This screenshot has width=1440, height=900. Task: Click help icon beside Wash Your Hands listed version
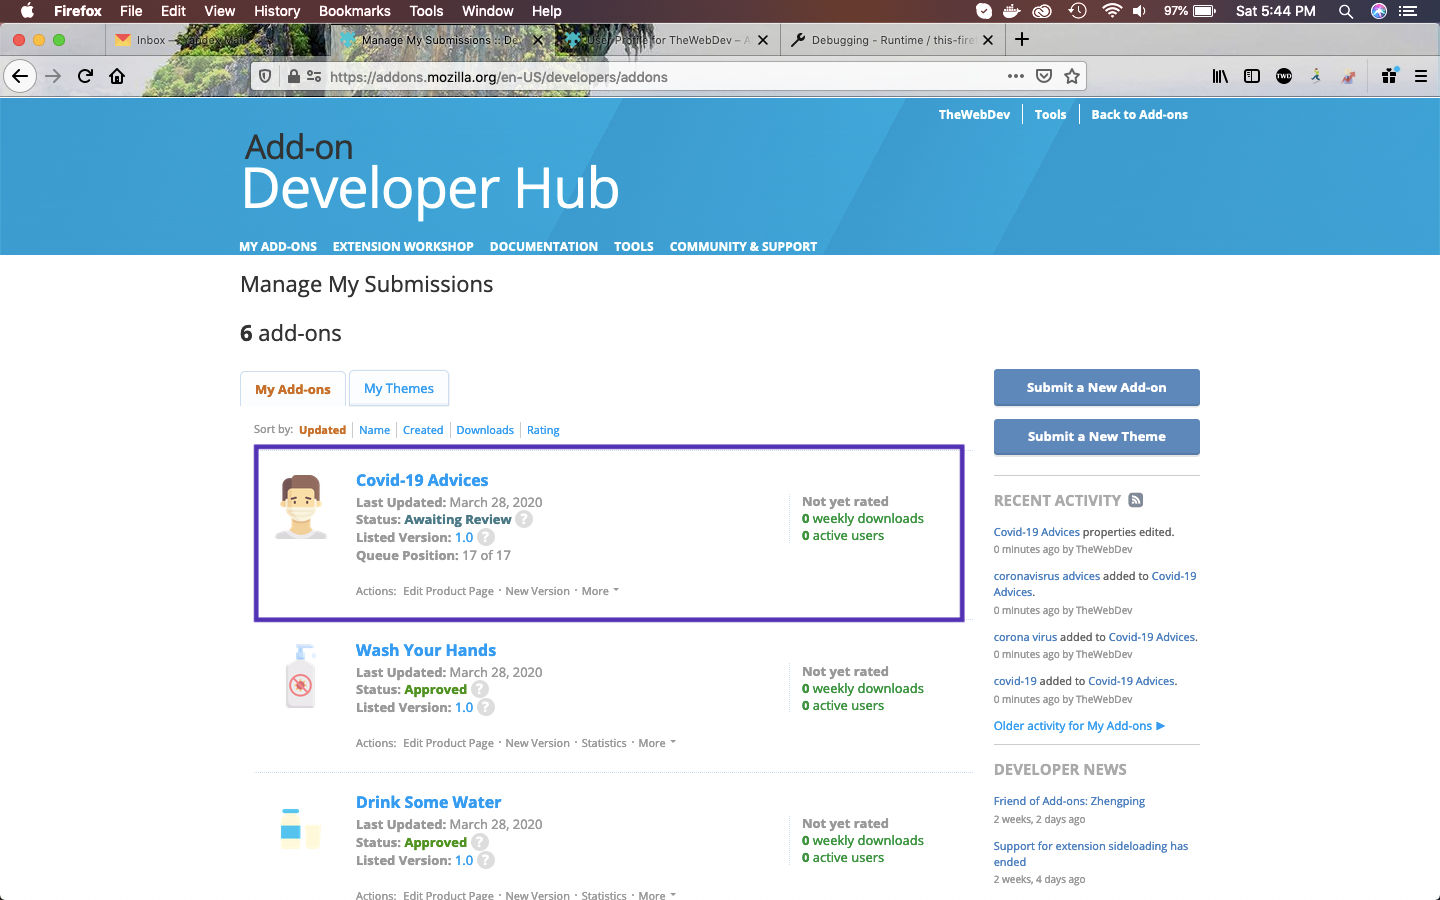click(x=486, y=707)
